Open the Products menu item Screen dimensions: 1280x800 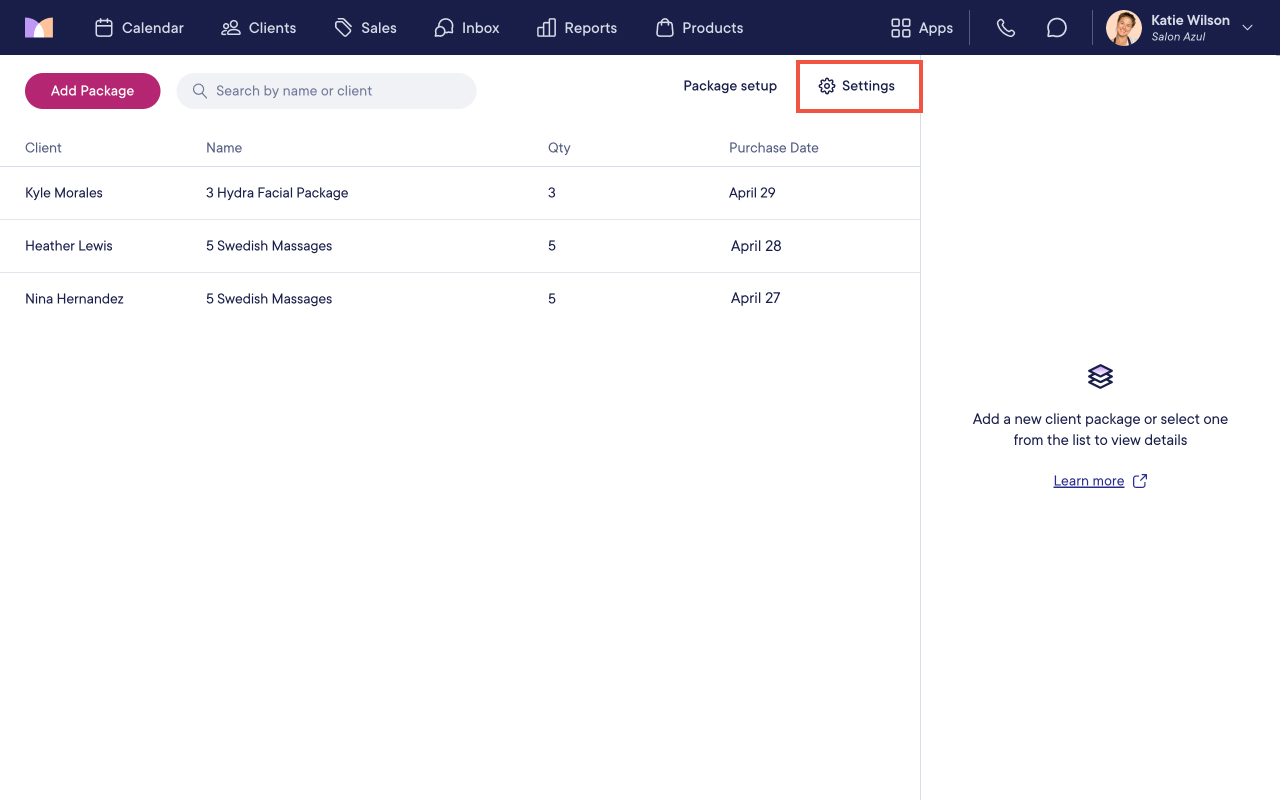point(700,28)
